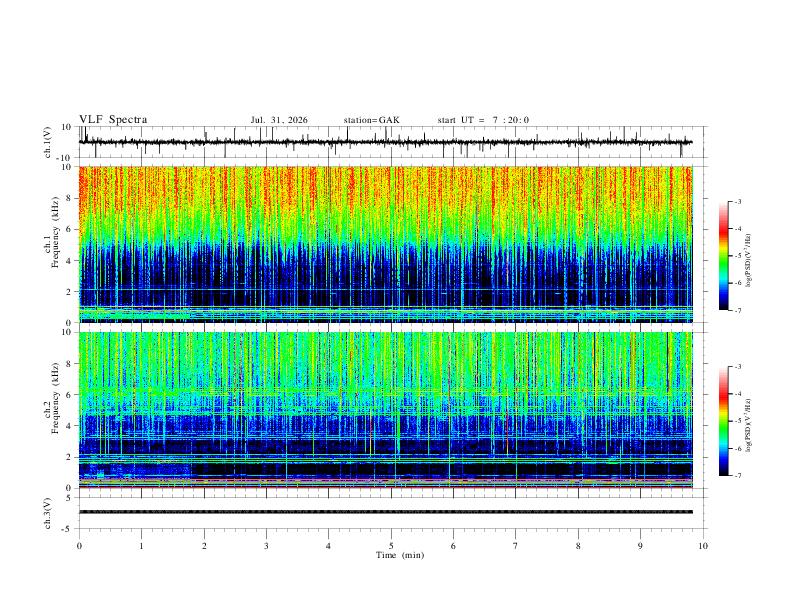Click the ch.1(V) axis label
792x612 pixels.
[48, 142]
